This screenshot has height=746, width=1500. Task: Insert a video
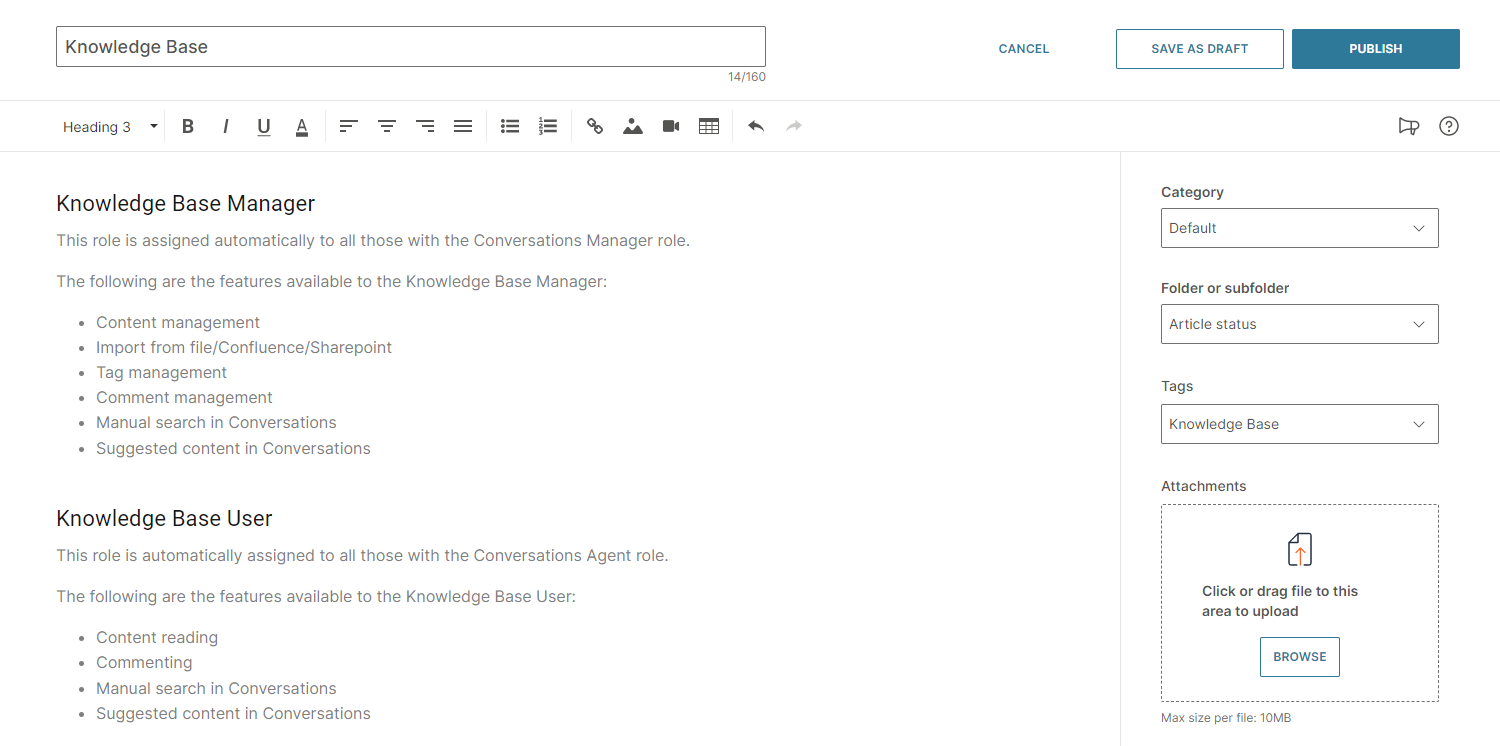click(x=671, y=127)
